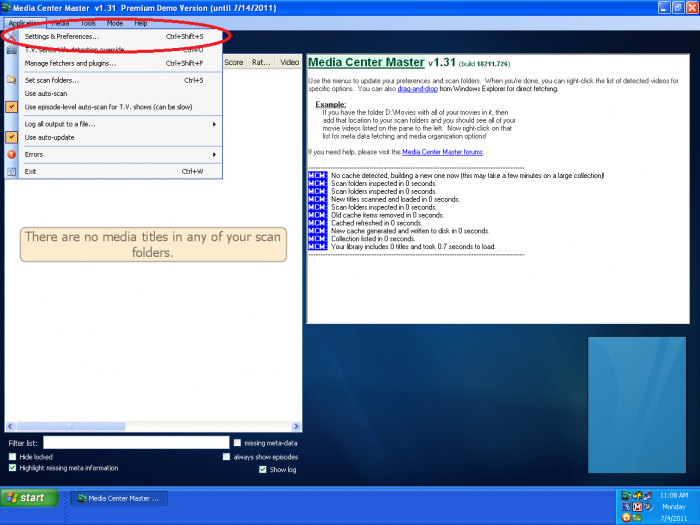Follow the drag-and-drop link
Image resolution: width=700 pixels, height=525 pixels.
click(417, 89)
